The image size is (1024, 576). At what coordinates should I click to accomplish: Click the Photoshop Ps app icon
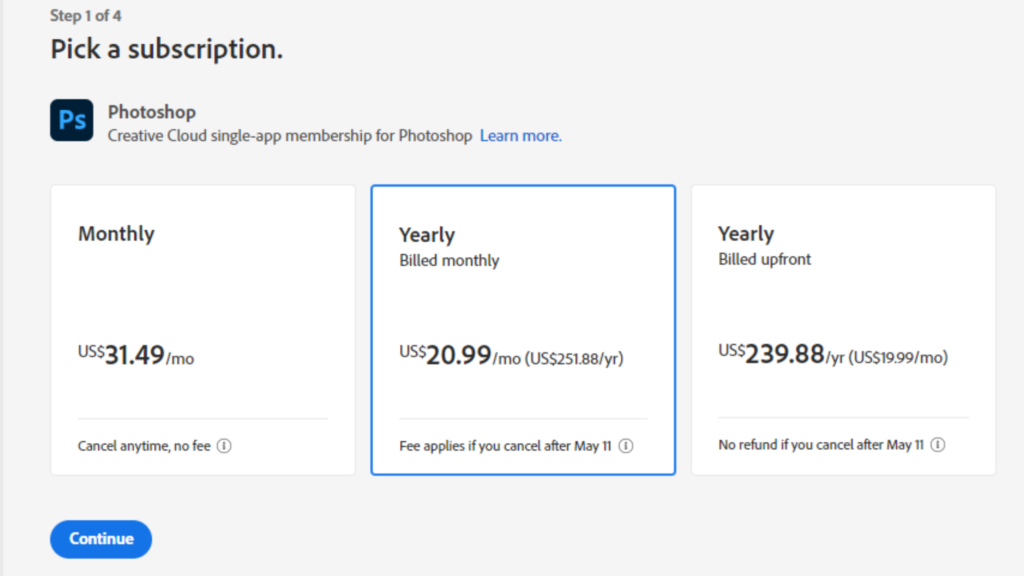[72, 120]
